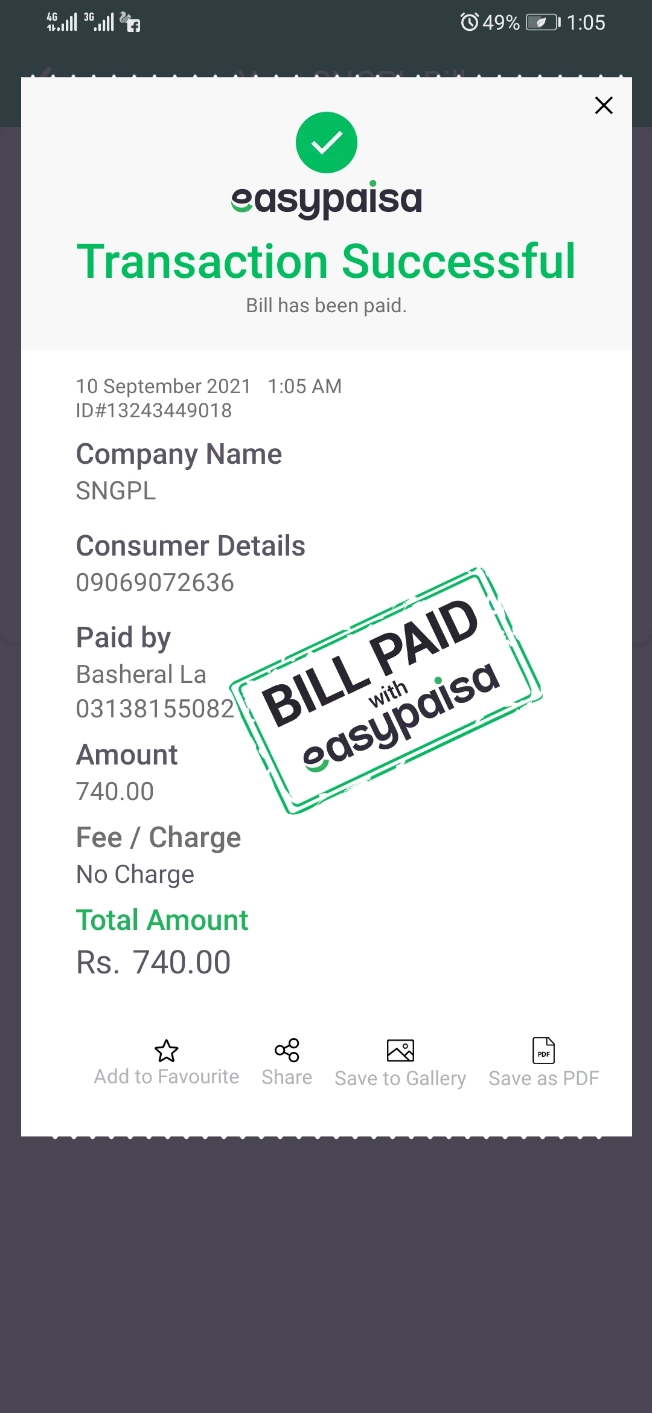The image size is (652, 1413).
Task: Tap the alarm icon in status bar
Action: click(x=469, y=22)
